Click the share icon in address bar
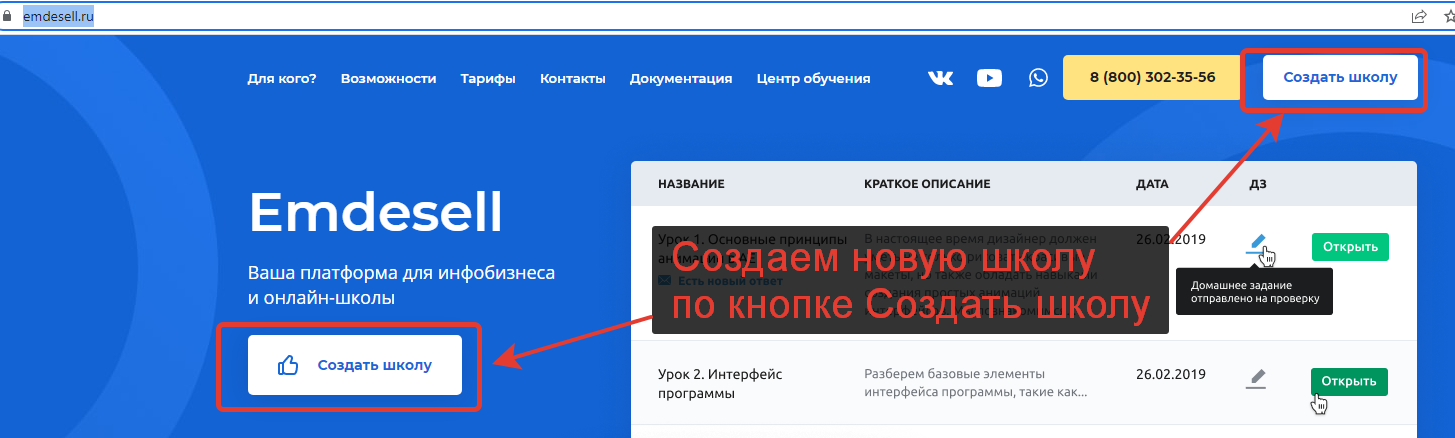This screenshot has width=1455, height=438. pyautogui.click(x=1418, y=16)
